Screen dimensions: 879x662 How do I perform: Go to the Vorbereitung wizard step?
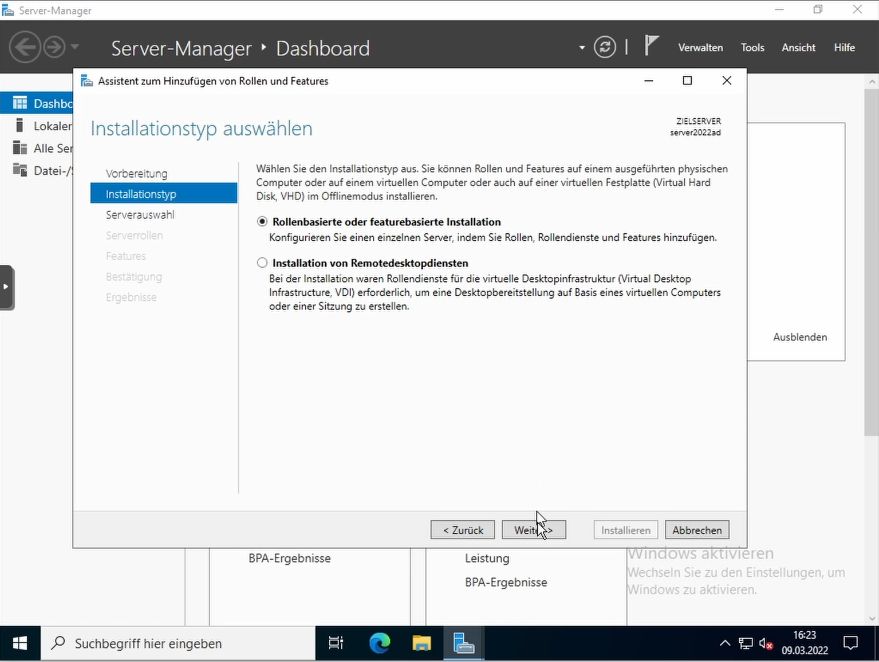click(136, 174)
